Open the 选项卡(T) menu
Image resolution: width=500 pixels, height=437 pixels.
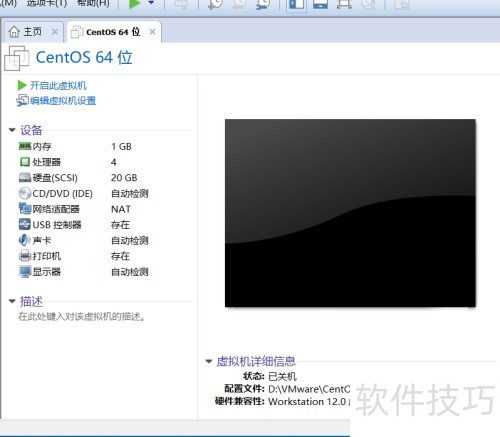pyautogui.click(x=47, y=3)
